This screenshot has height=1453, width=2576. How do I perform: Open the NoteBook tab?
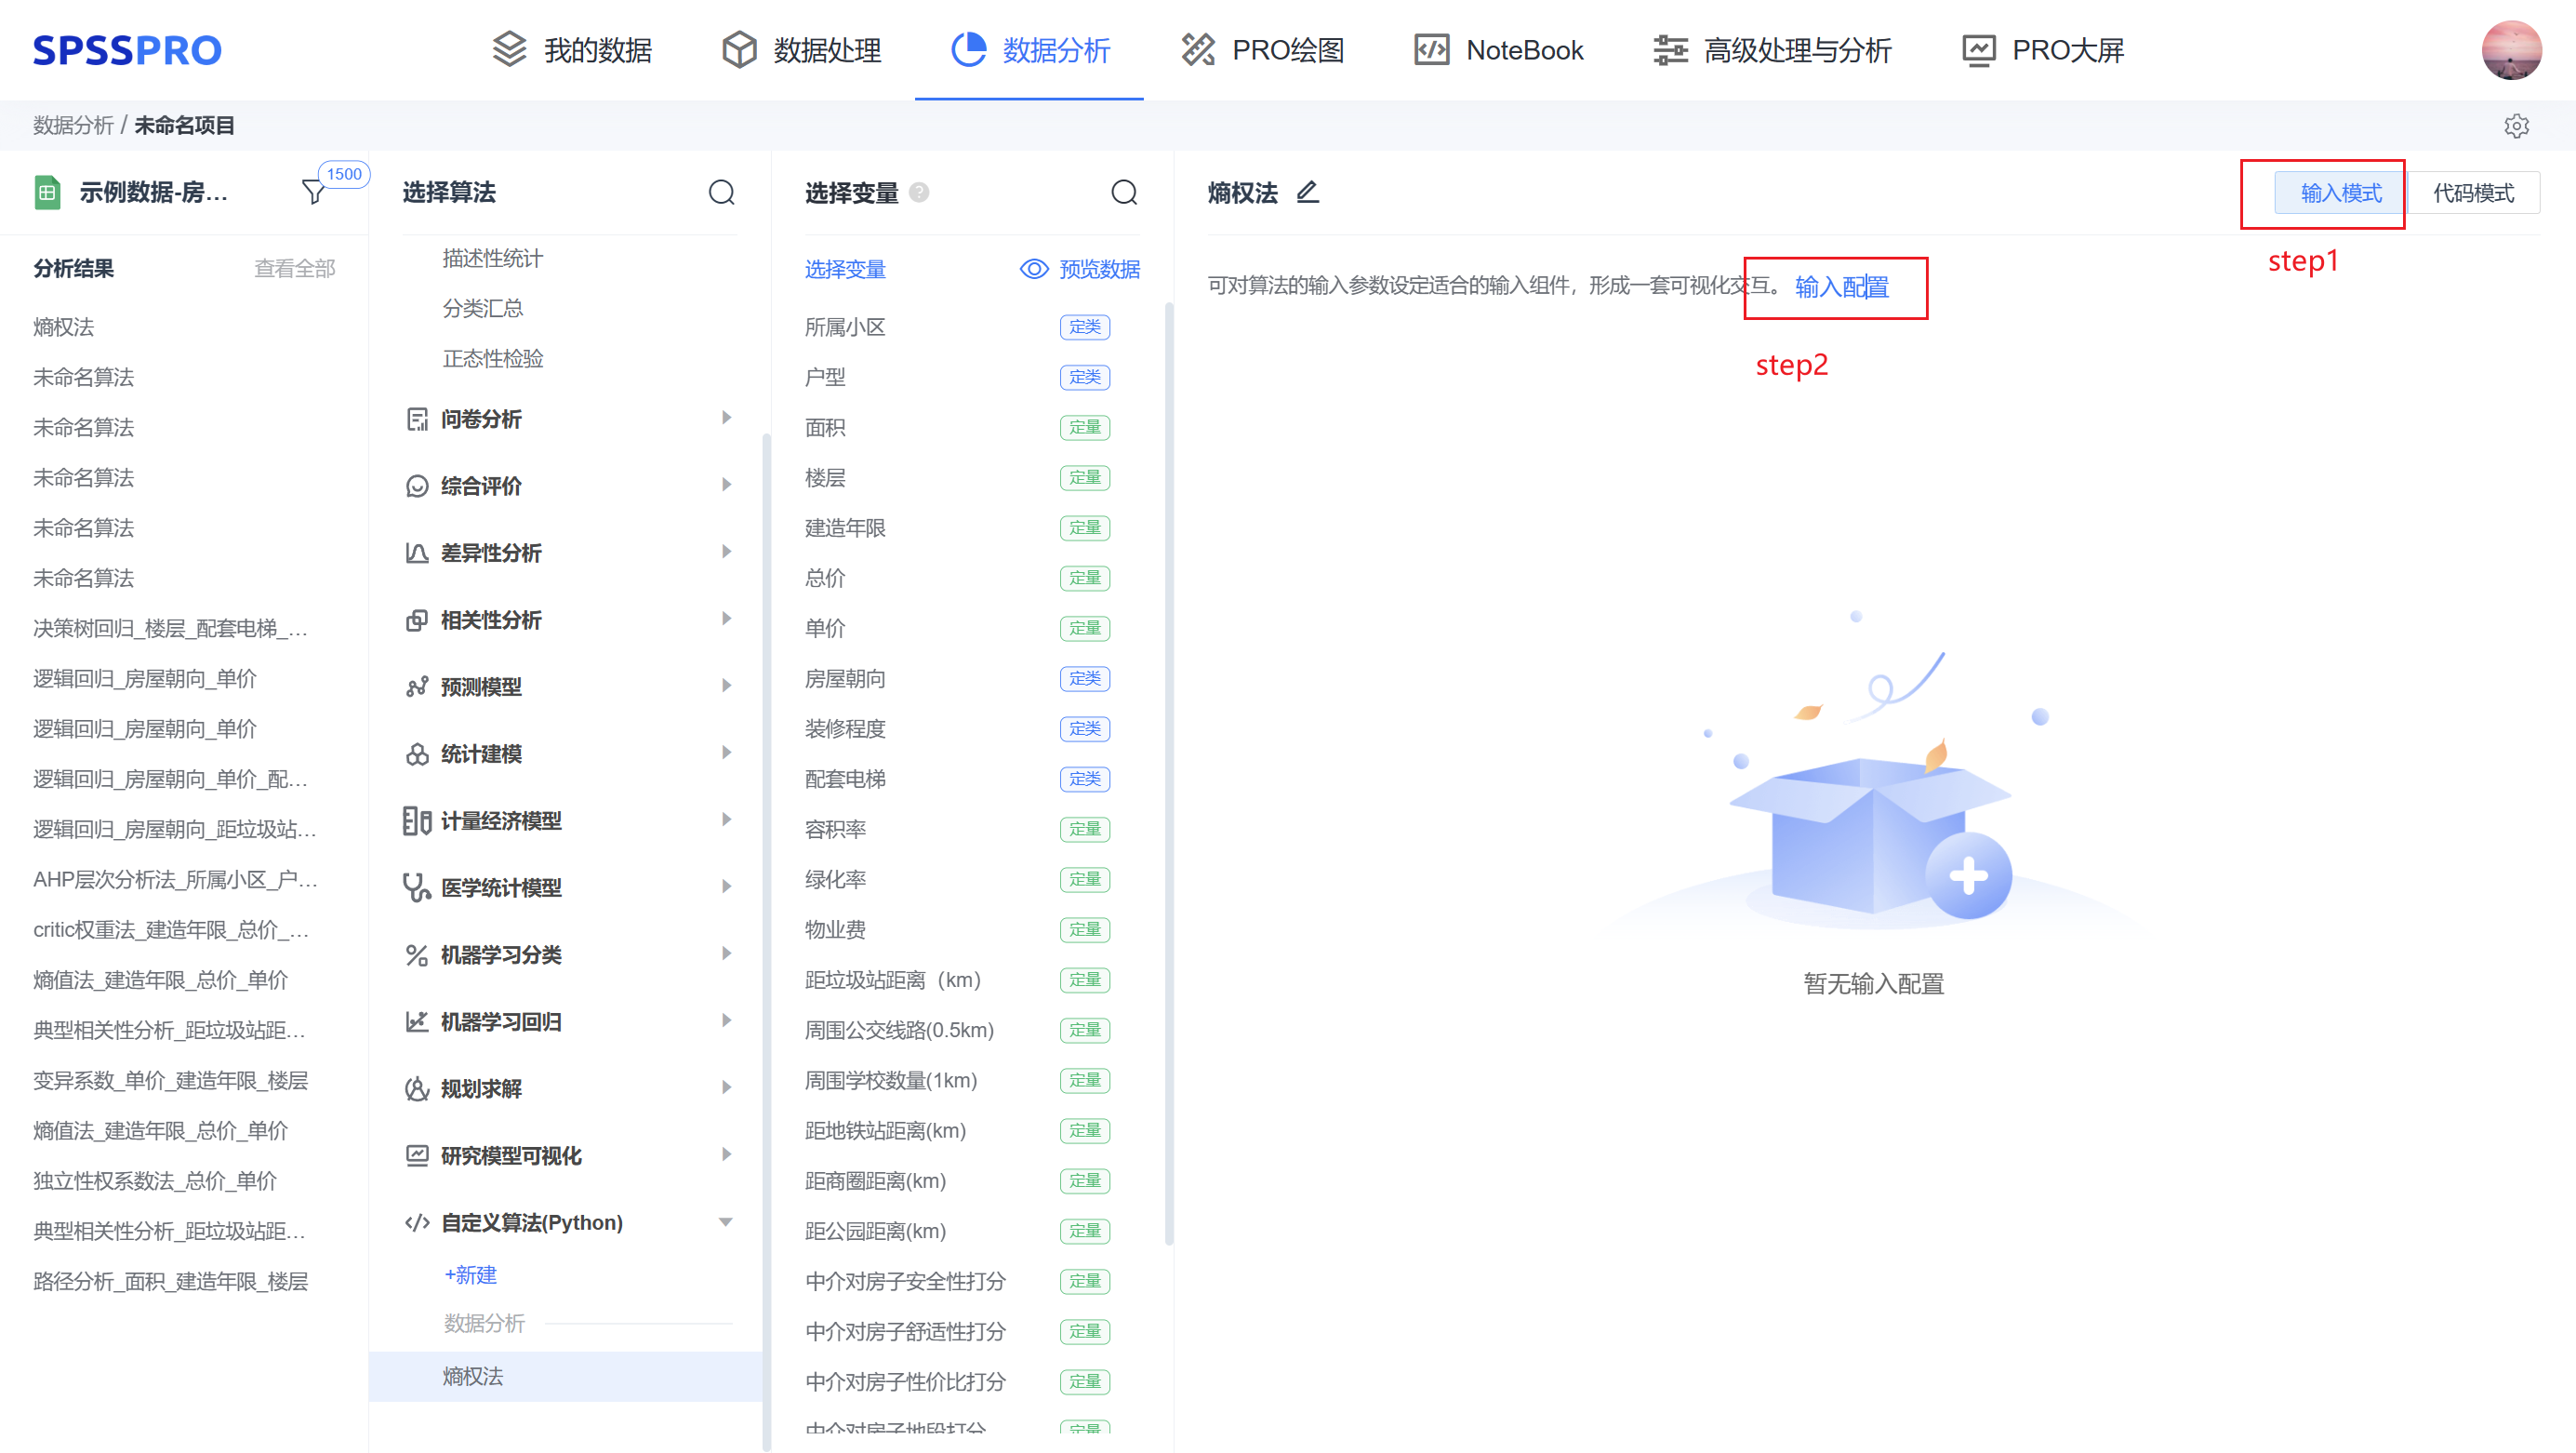[1498, 50]
